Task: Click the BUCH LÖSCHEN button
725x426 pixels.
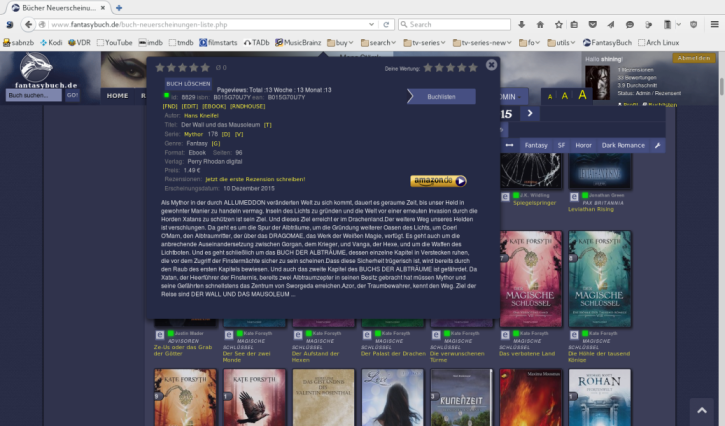Action: coord(188,84)
